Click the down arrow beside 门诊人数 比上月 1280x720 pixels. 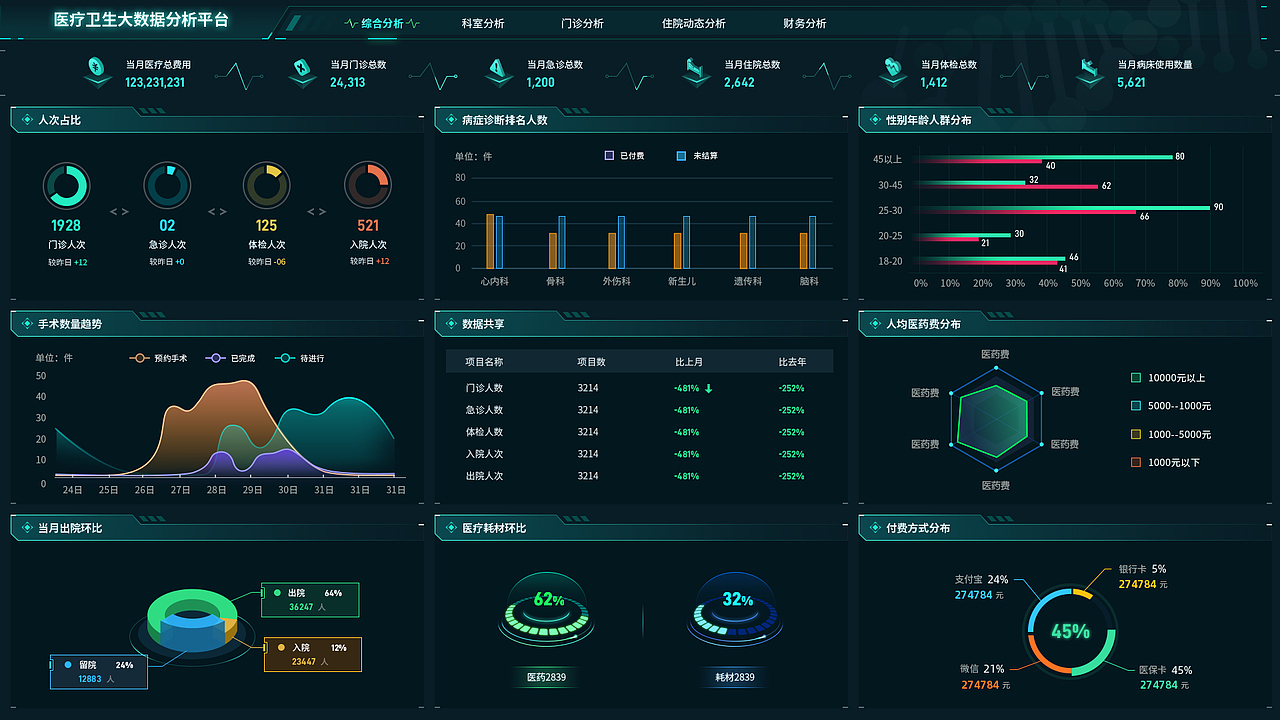[x=709, y=388]
